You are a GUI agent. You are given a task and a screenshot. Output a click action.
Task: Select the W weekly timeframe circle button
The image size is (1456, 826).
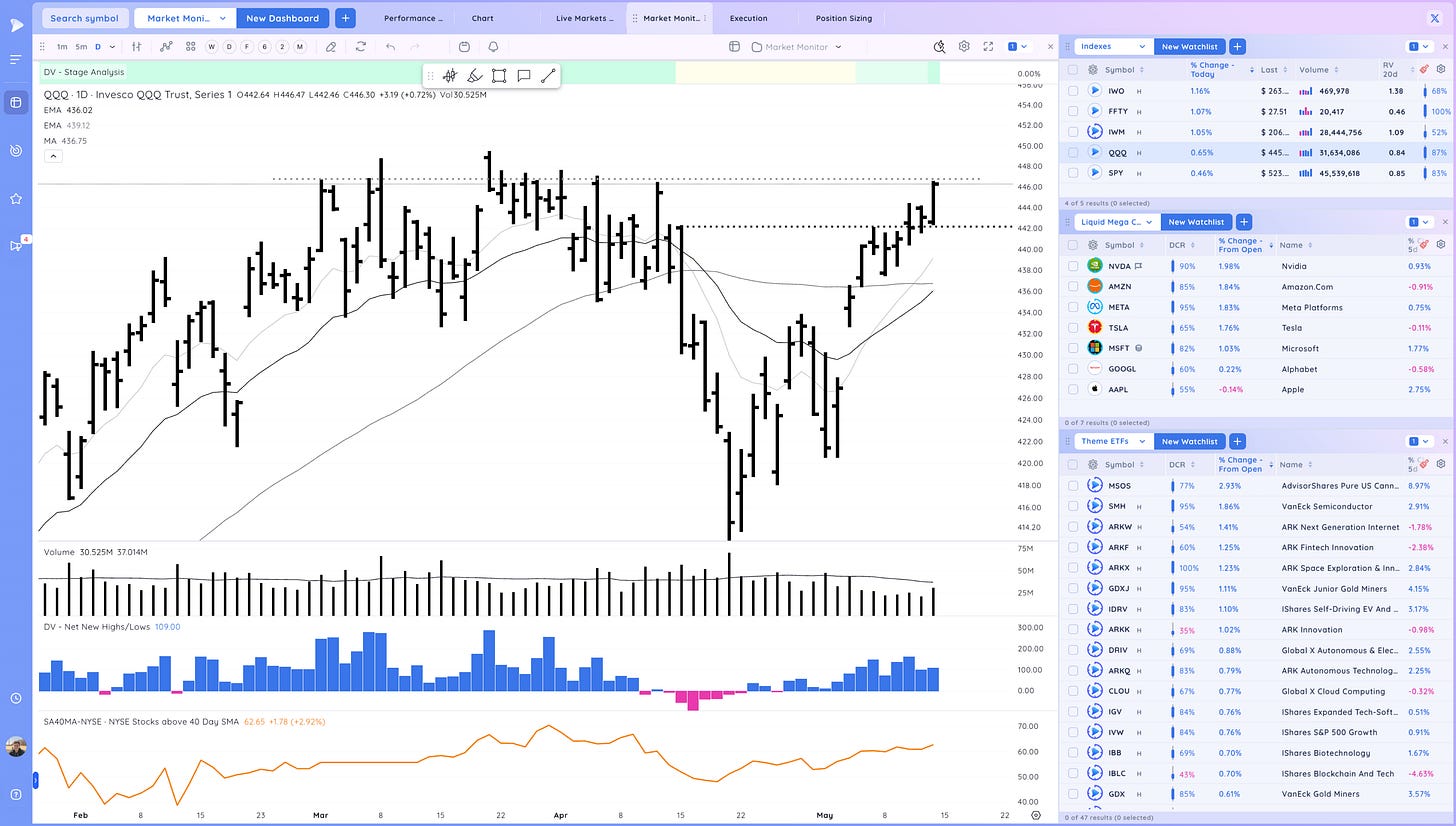click(x=212, y=46)
